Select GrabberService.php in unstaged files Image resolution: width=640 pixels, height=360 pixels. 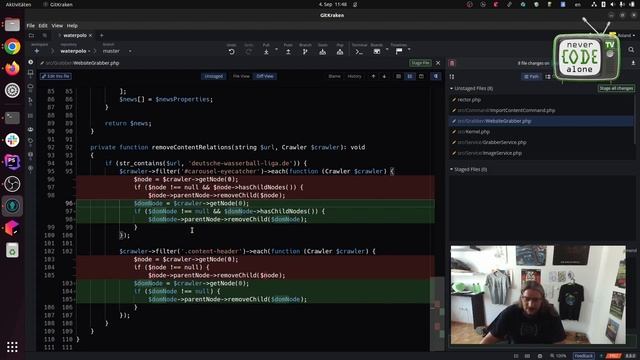(x=541, y=142)
